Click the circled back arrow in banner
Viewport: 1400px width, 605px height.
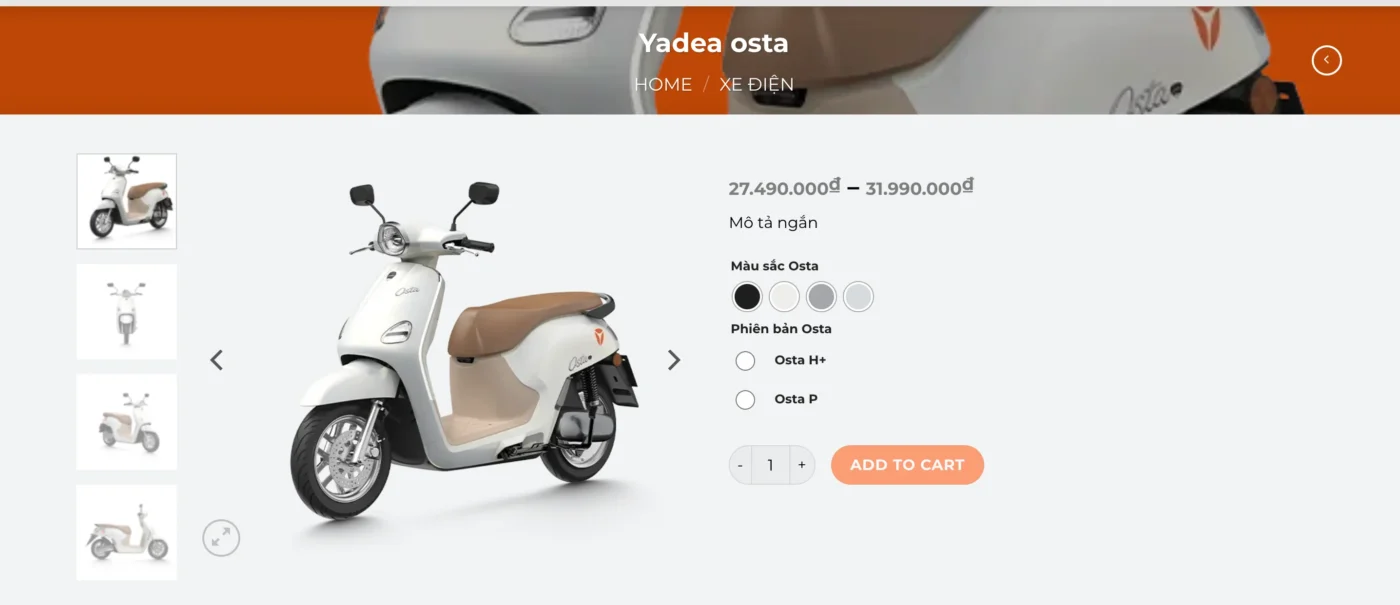pyautogui.click(x=1326, y=61)
